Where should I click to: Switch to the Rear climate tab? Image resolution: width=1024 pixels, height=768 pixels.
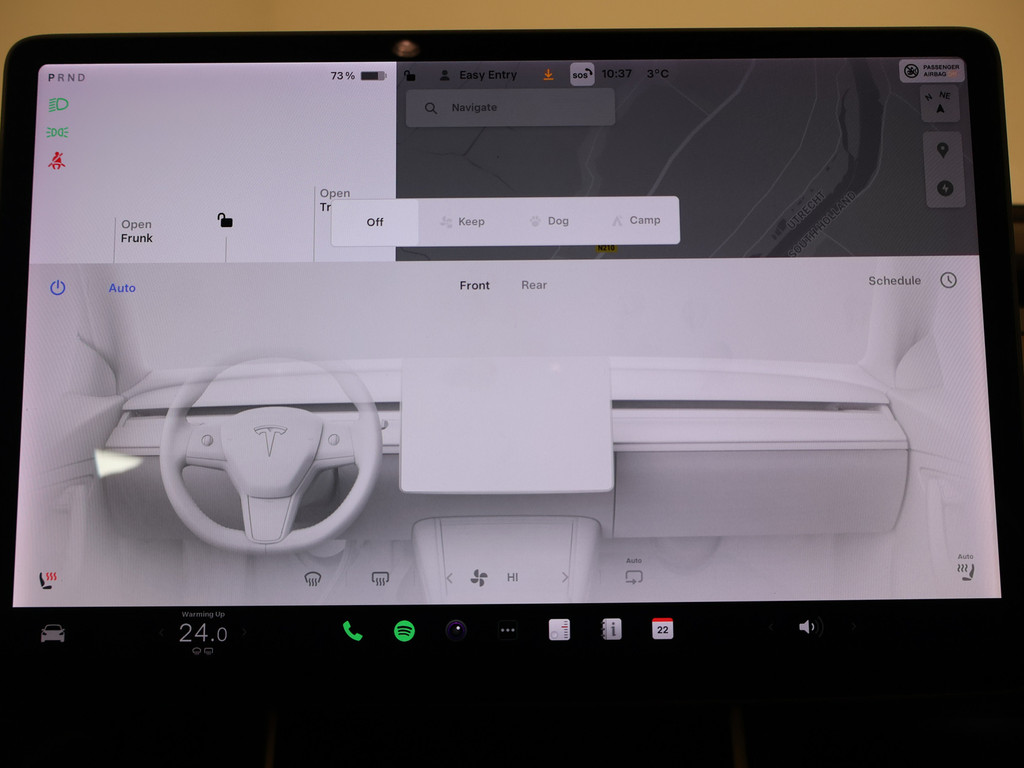coord(534,285)
